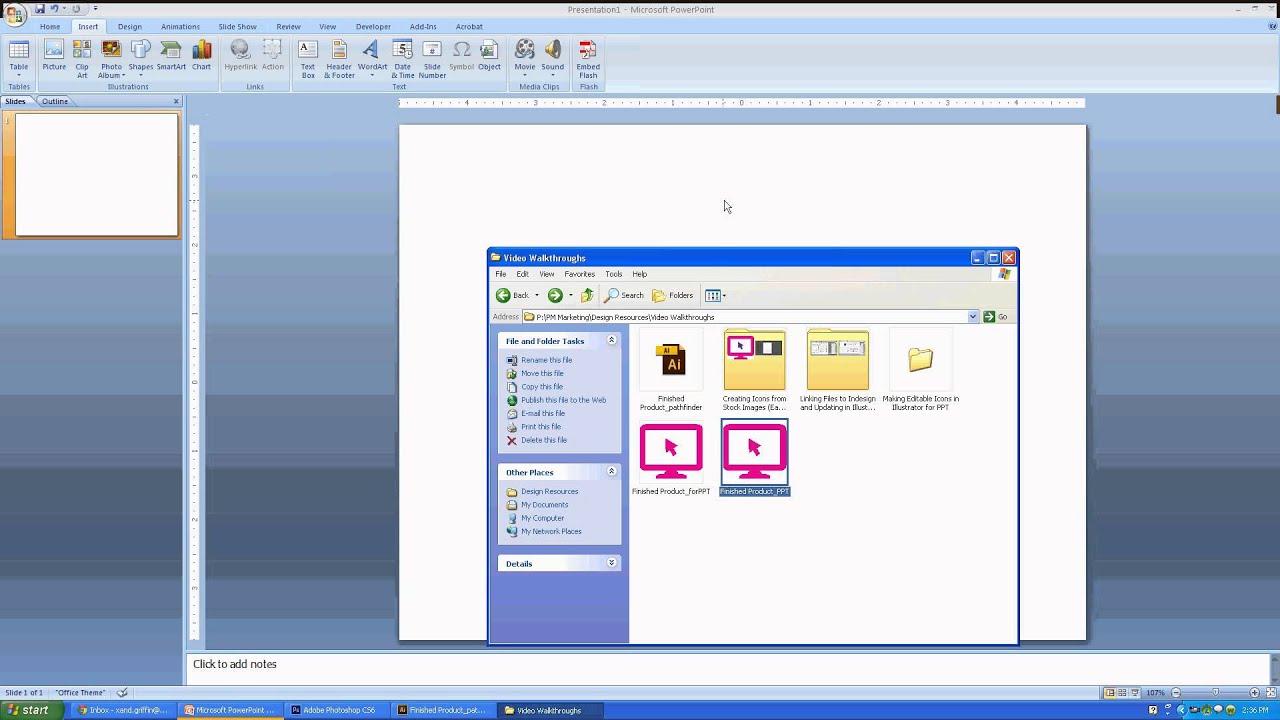Click E-mail this file link
This screenshot has width=1280, height=720.
click(542, 413)
